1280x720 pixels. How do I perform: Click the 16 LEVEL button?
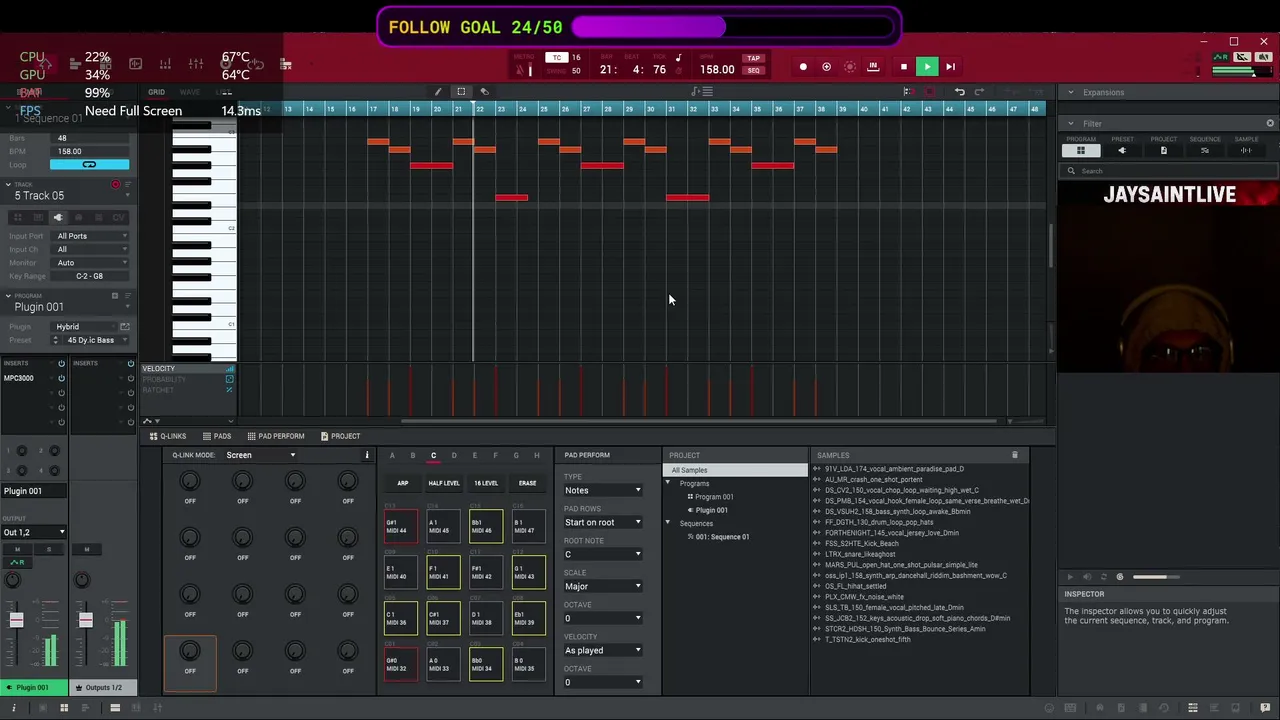click(486, 483)
